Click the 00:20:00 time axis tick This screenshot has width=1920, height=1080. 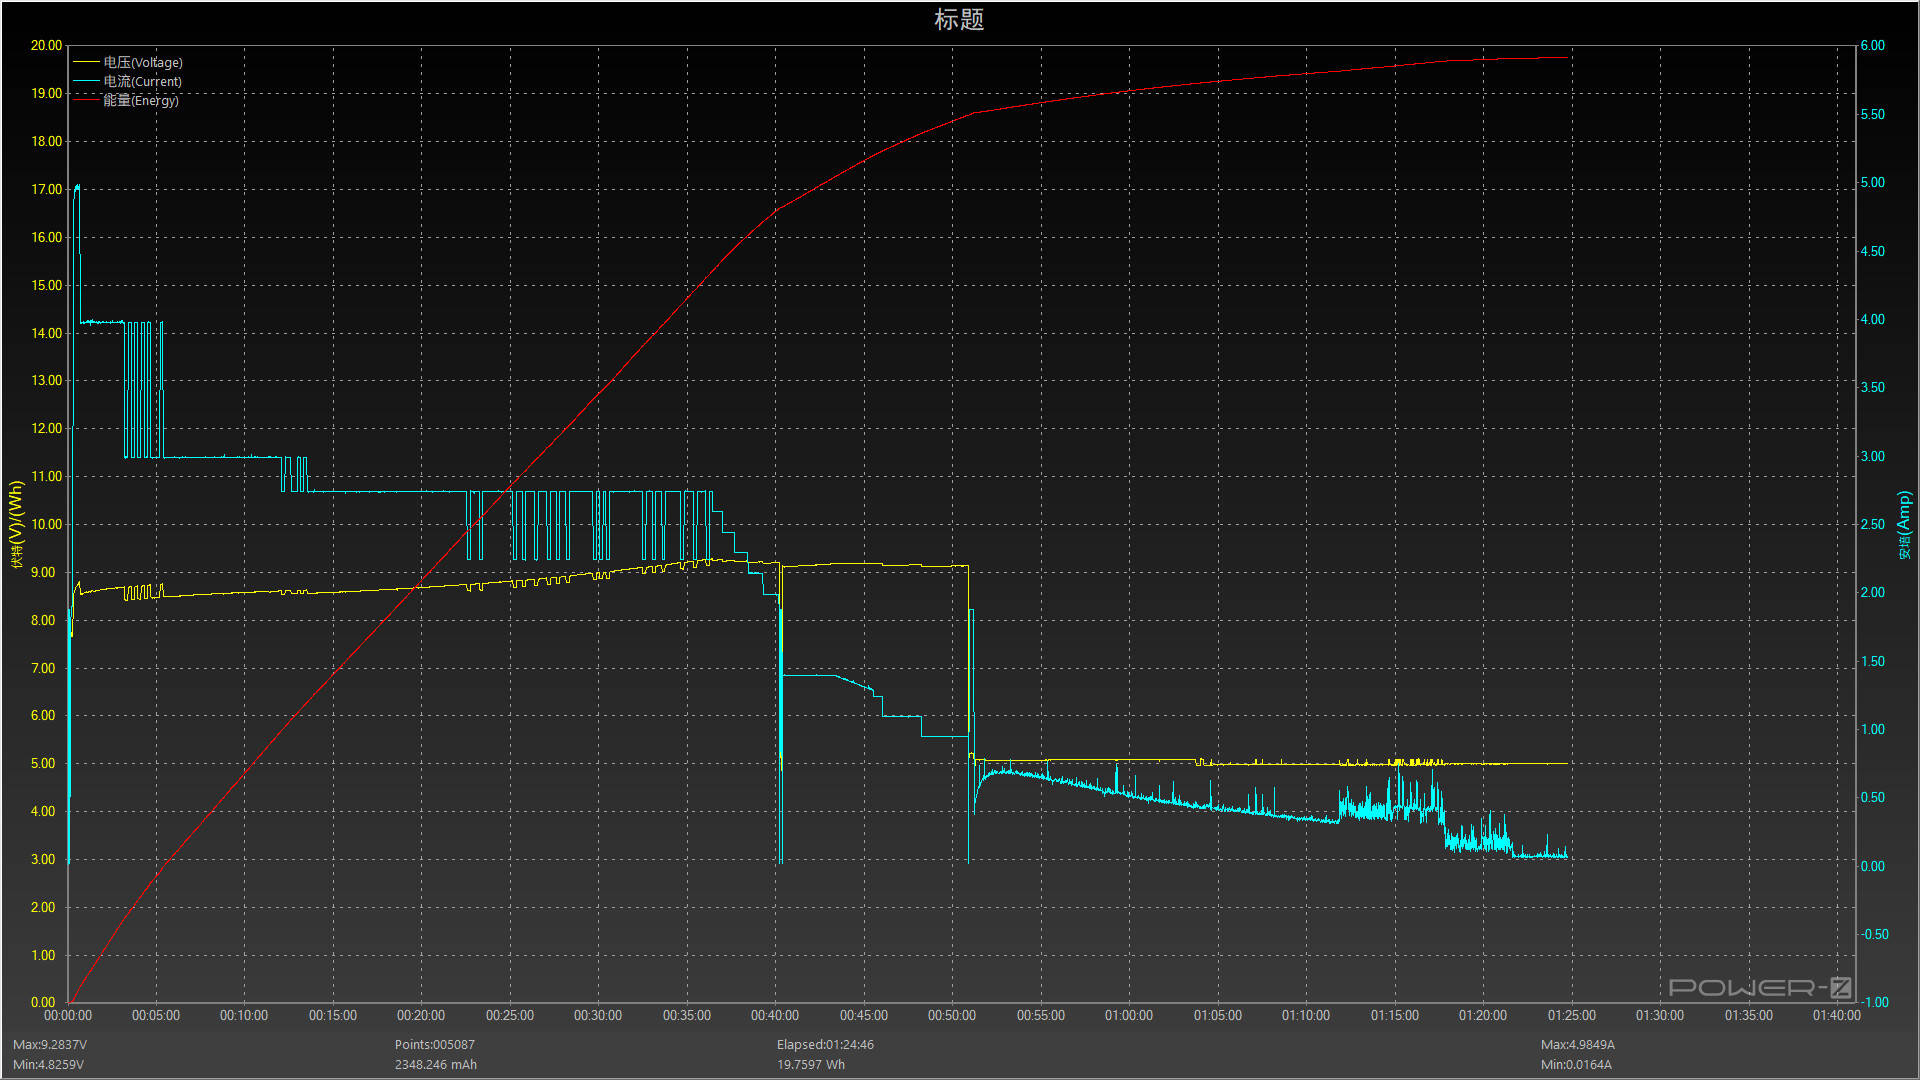pos(421,1015)
